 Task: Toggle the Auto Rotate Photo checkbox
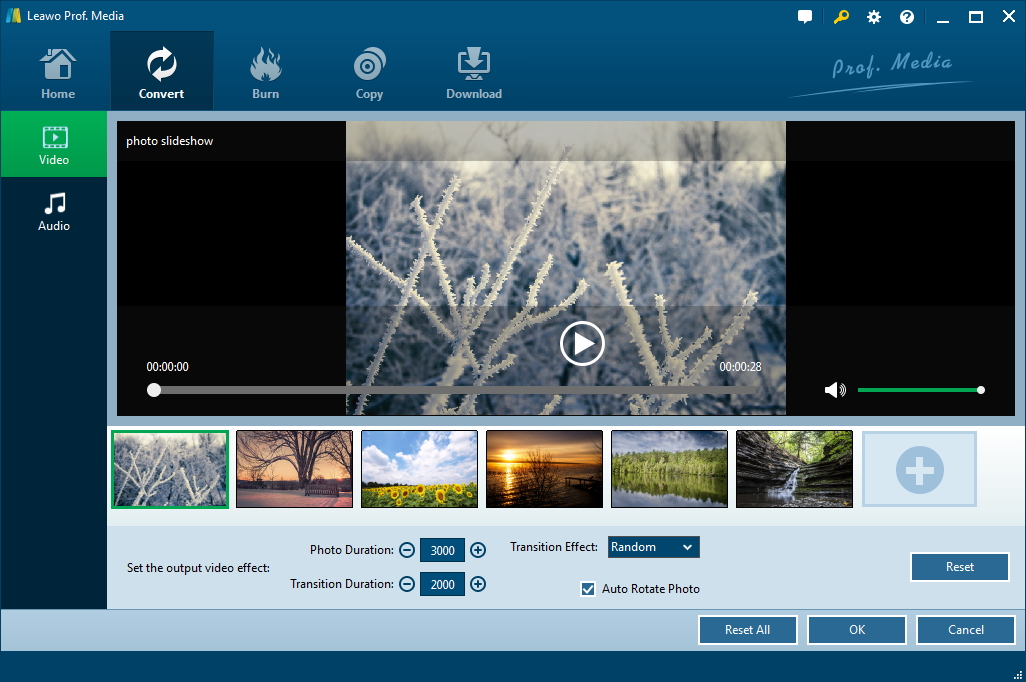tap(588, 589)
